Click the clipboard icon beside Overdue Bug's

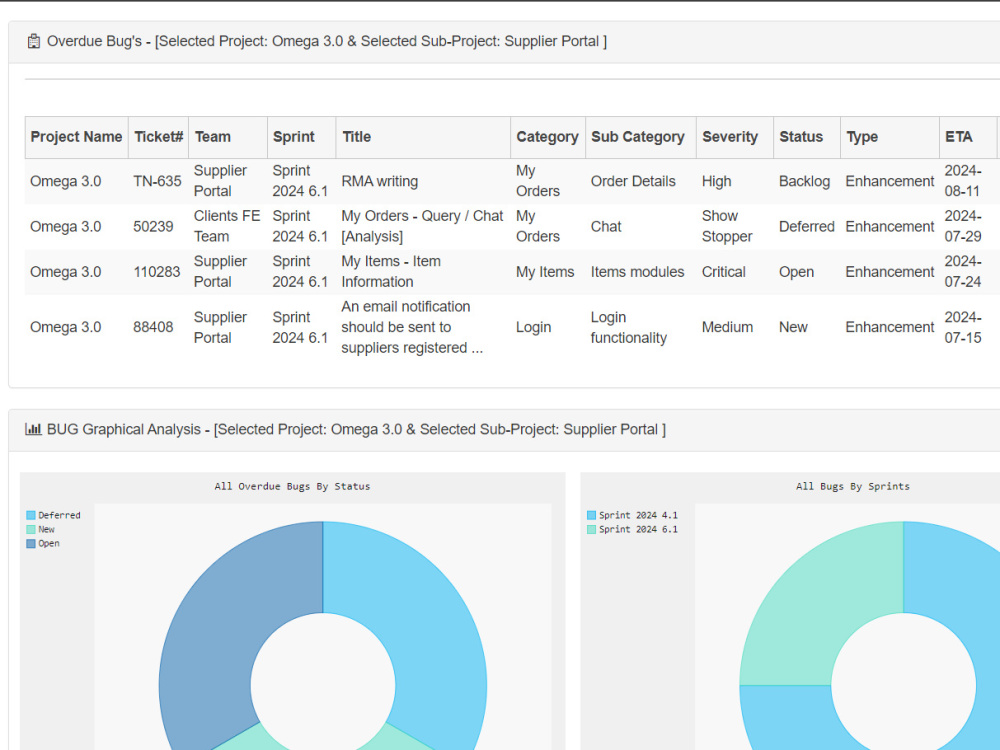pyautogui.click(x=34, y=41)
